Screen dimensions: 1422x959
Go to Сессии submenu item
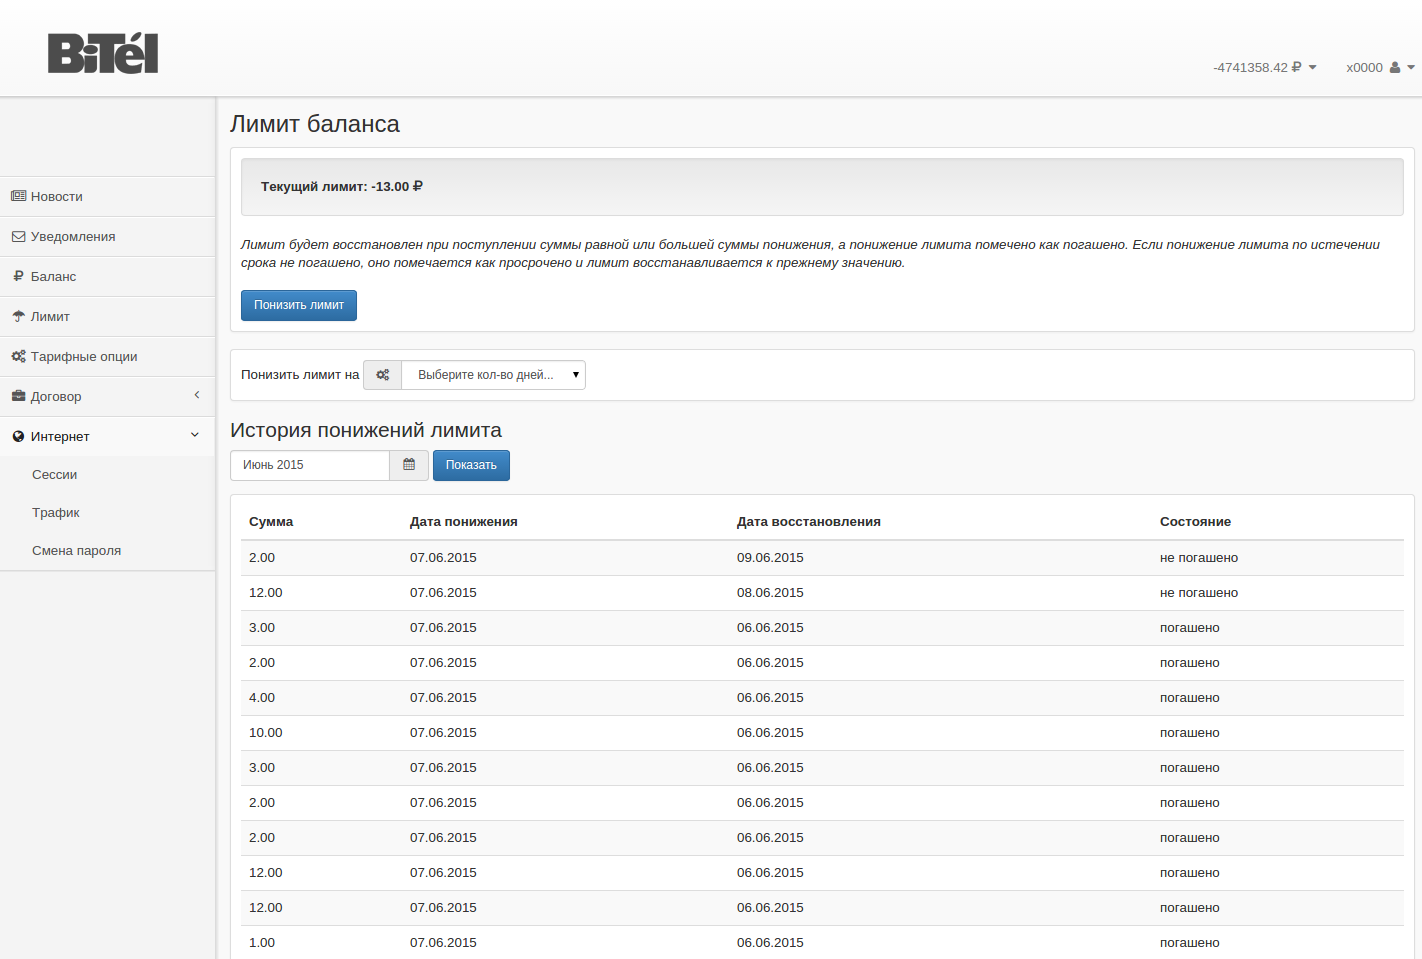coord(55,475)
